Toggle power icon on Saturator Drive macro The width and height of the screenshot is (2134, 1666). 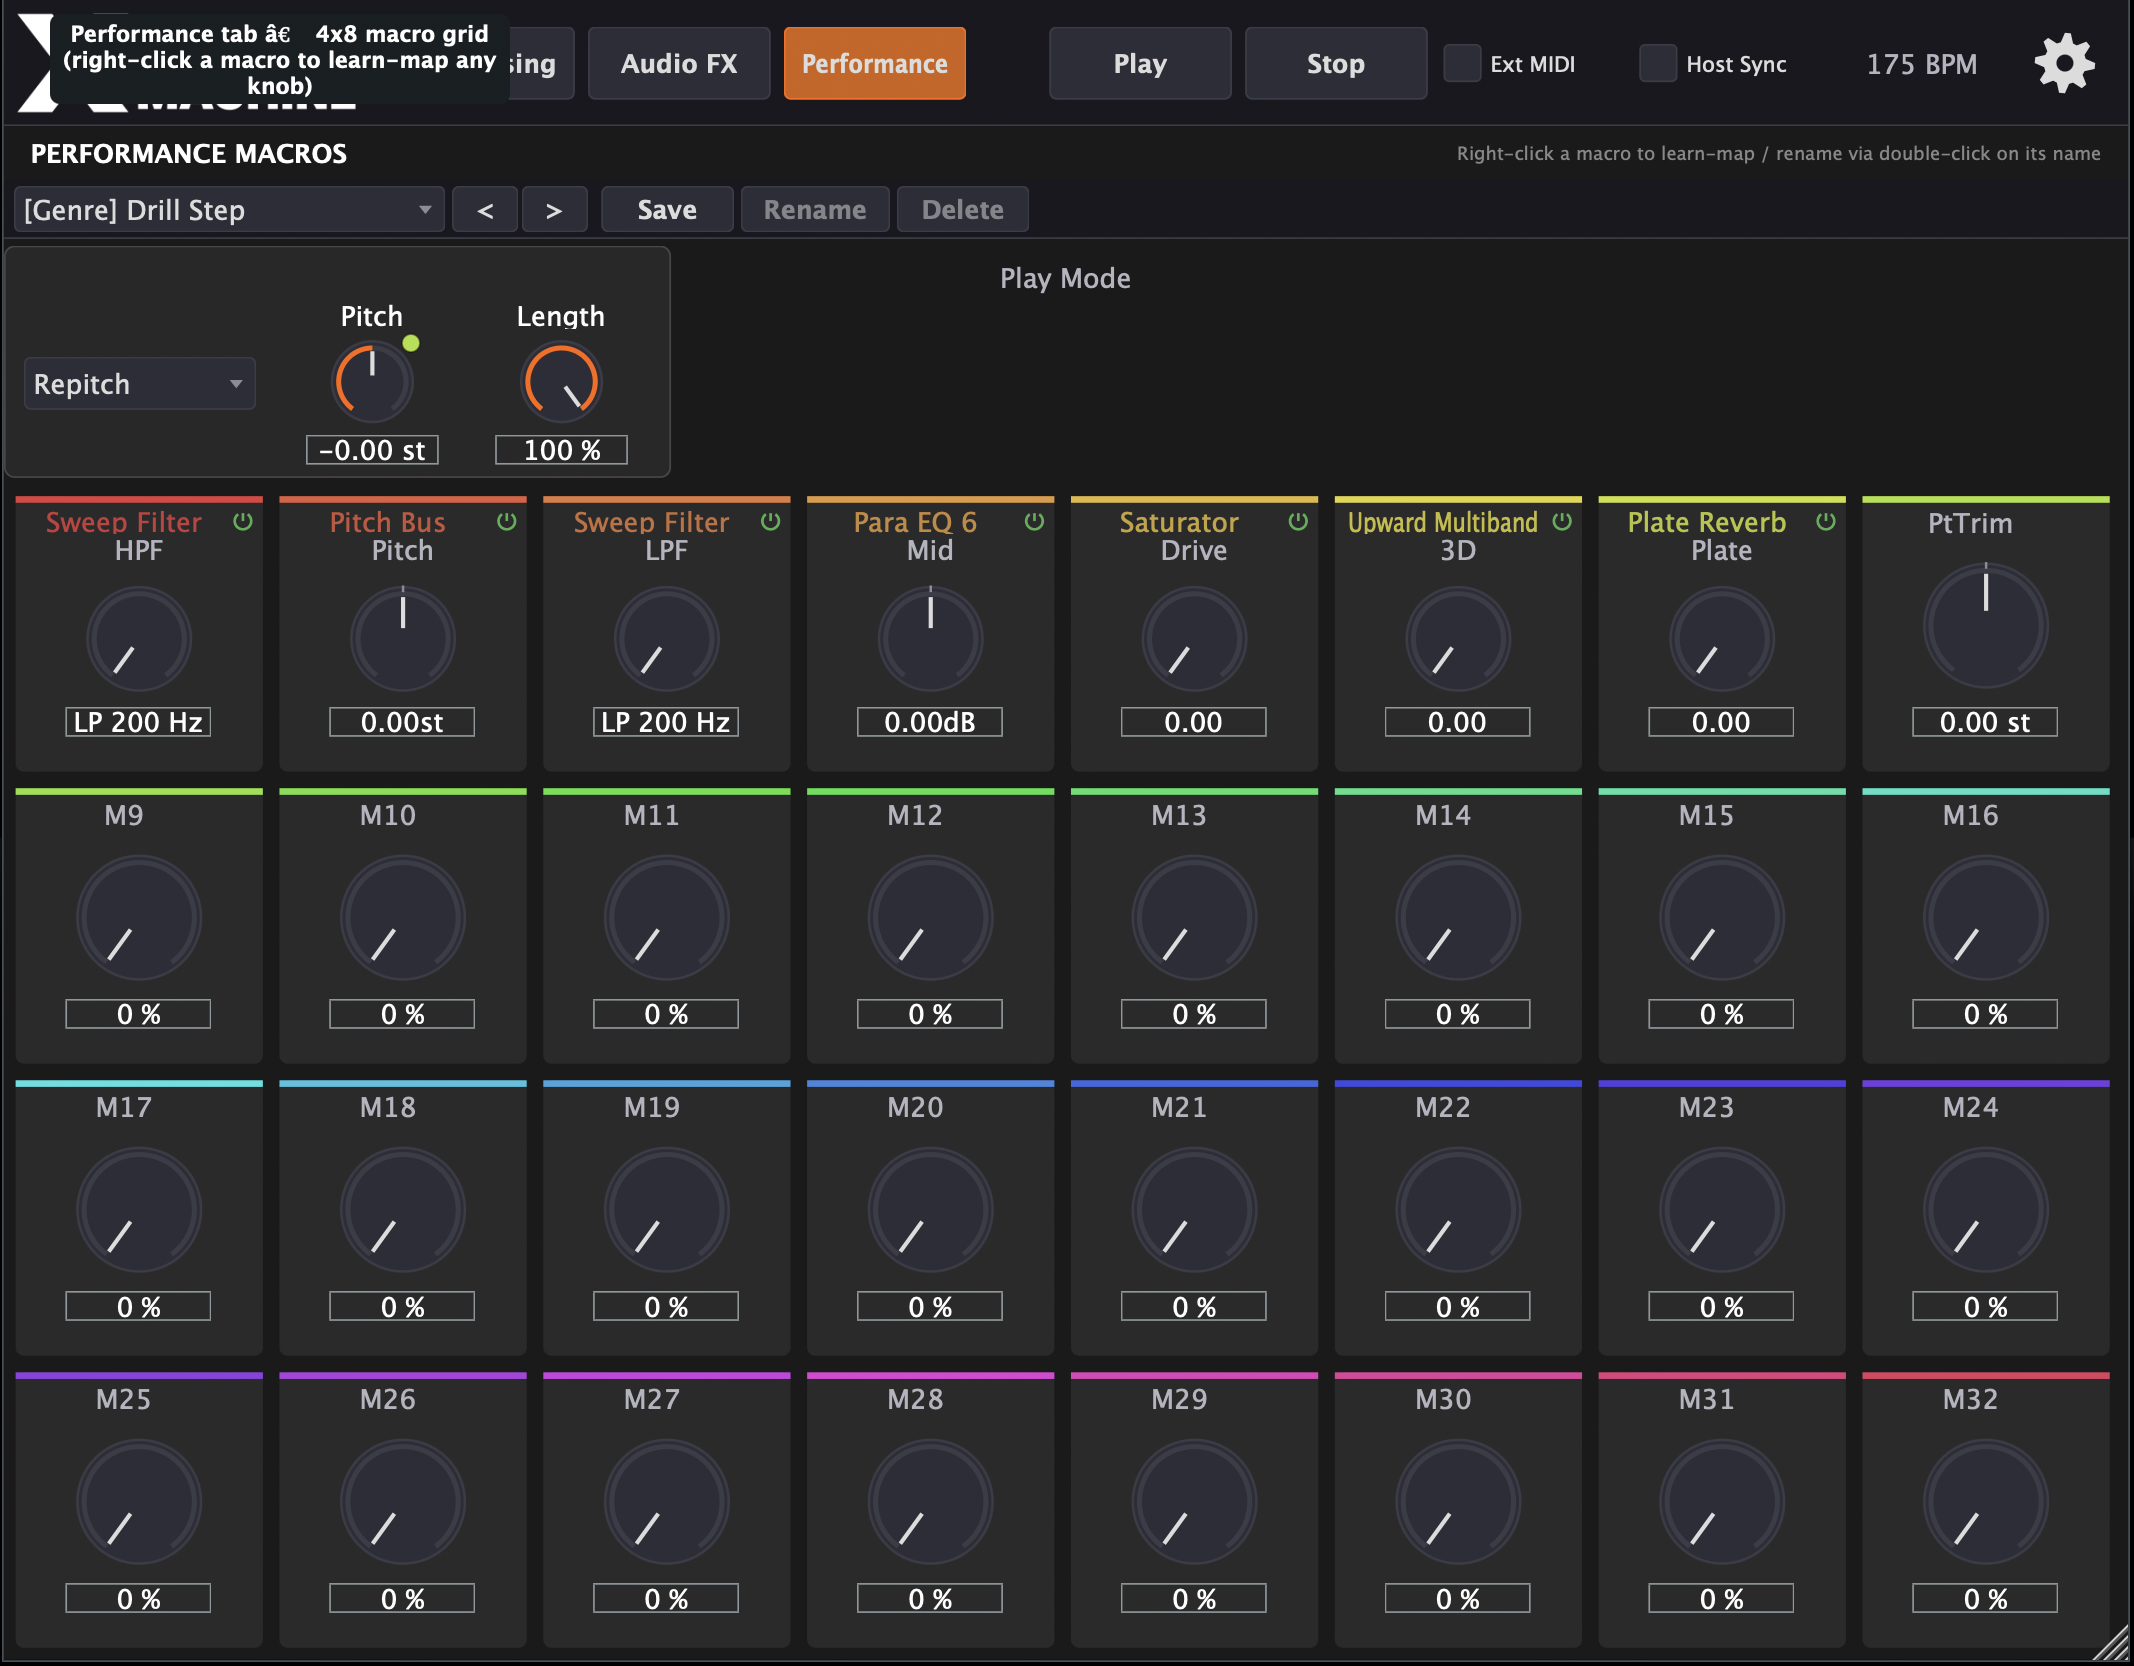[x=1298, y=521]
